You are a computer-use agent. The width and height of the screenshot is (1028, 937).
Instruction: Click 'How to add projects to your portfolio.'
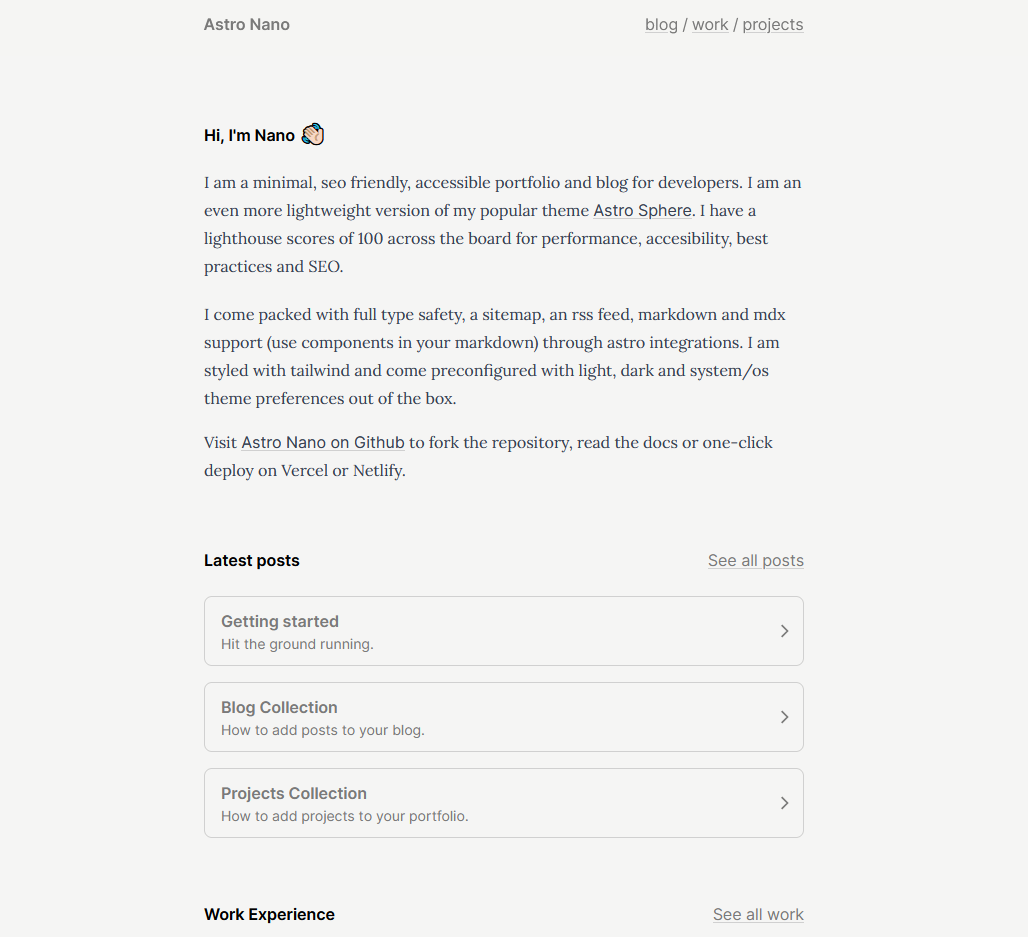345,817
